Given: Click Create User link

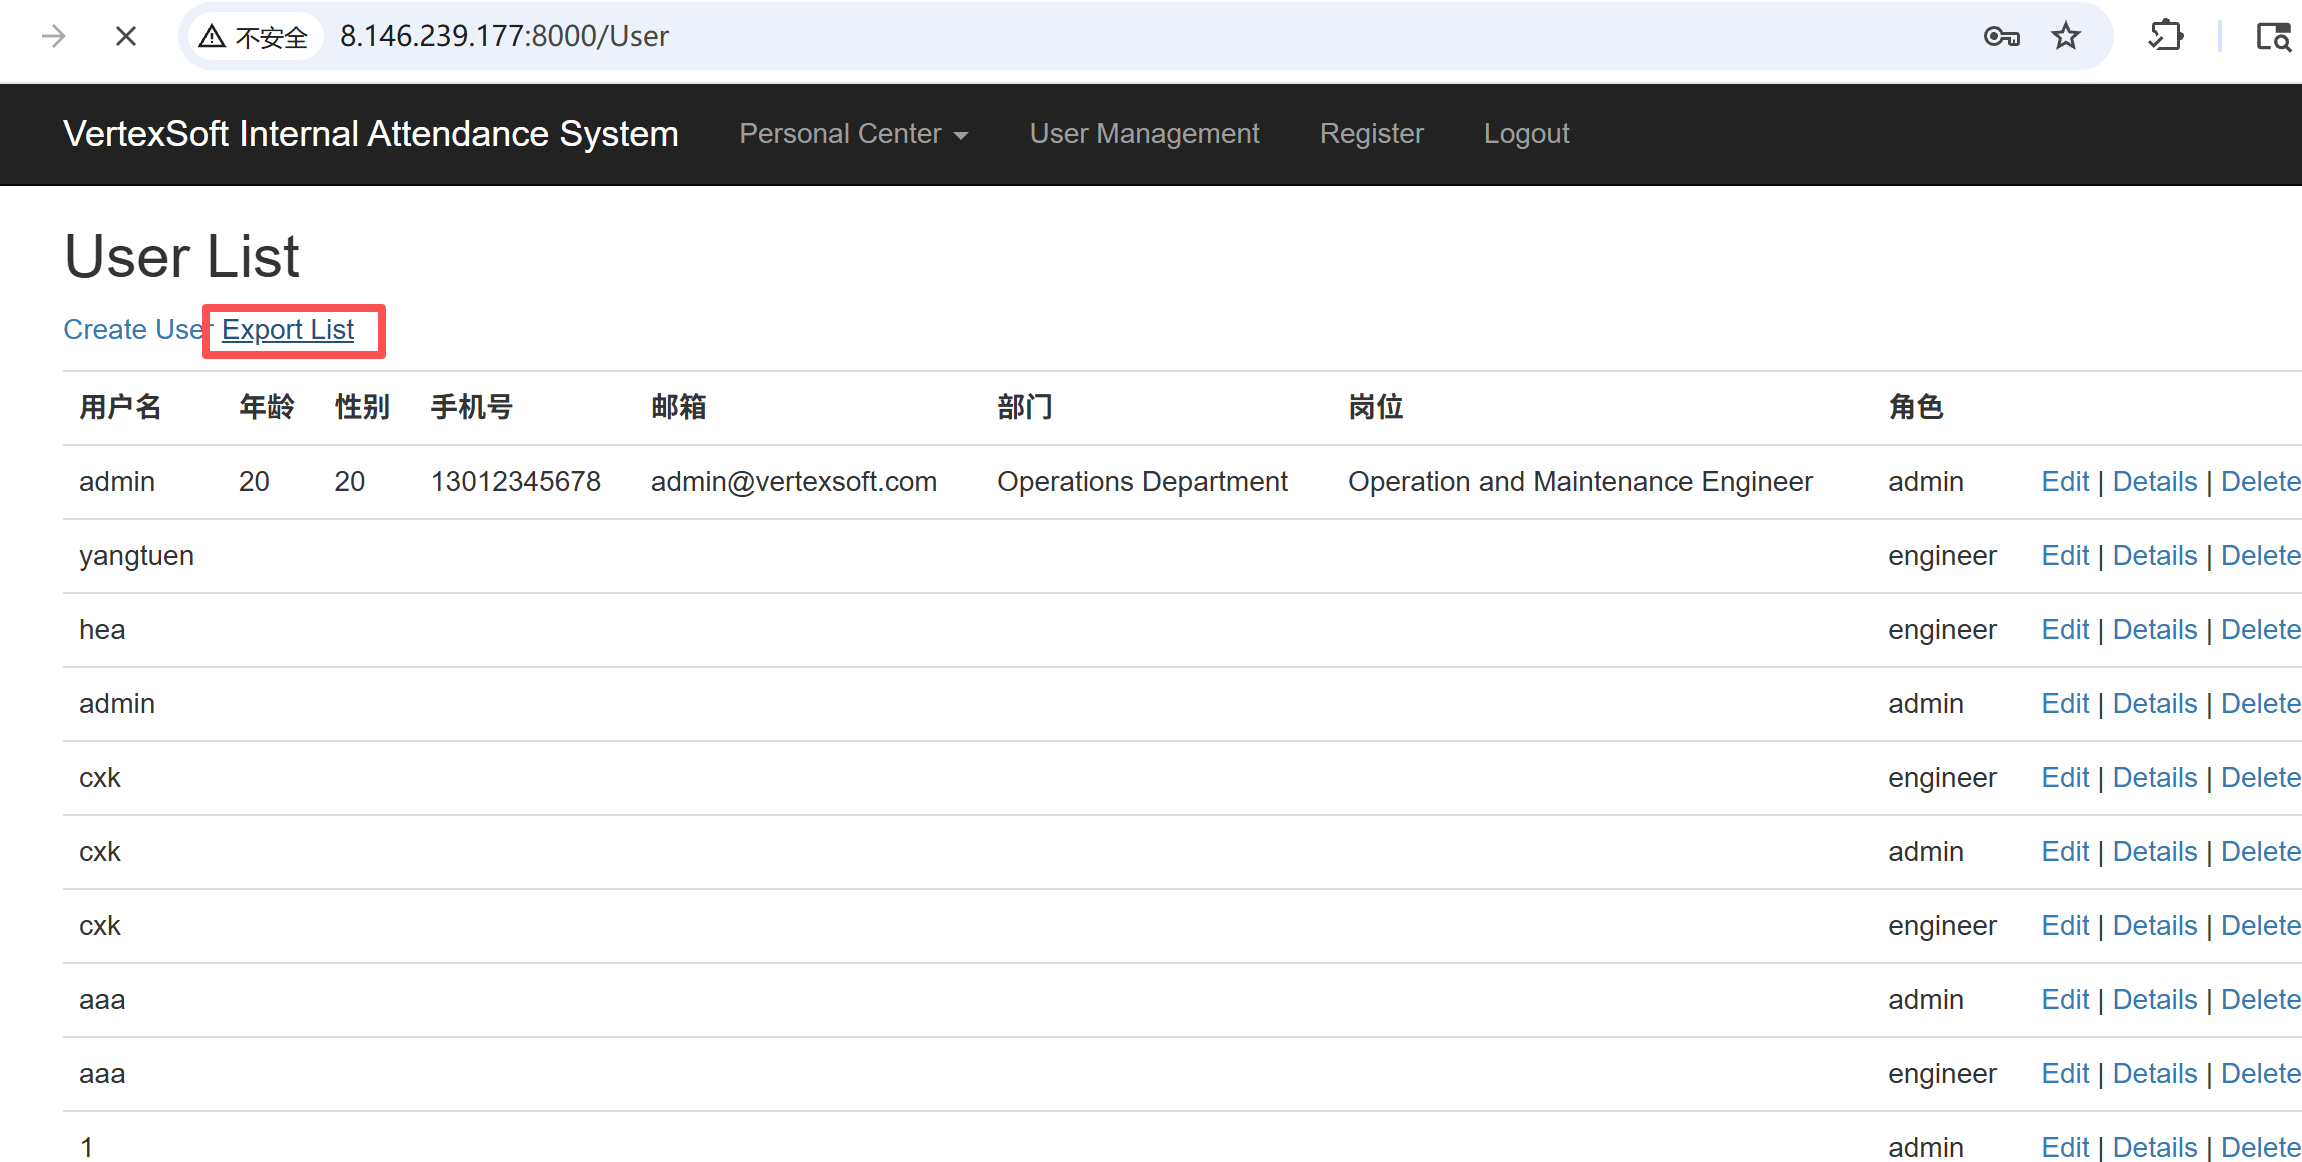Looking at the screenshot, I should (x=133, y=329).
